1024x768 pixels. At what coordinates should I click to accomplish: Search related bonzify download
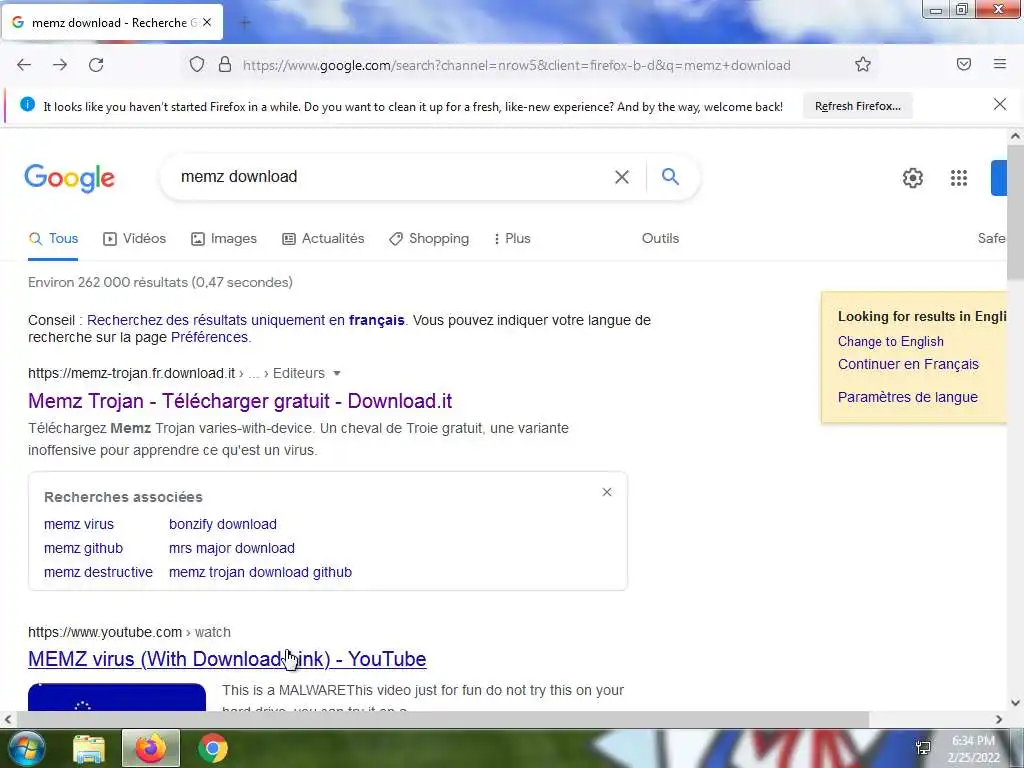[223, 524]
